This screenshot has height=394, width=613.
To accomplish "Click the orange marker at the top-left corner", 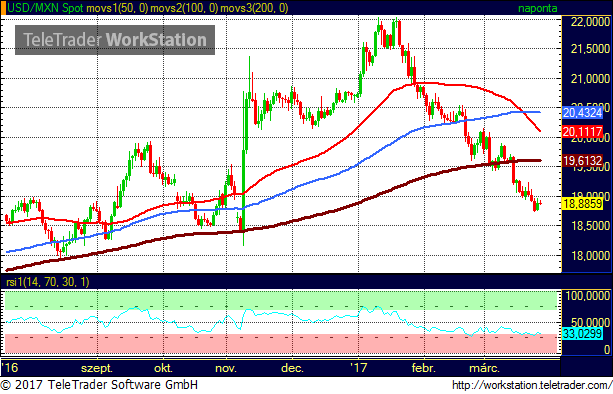I will [x=3, y=8].
